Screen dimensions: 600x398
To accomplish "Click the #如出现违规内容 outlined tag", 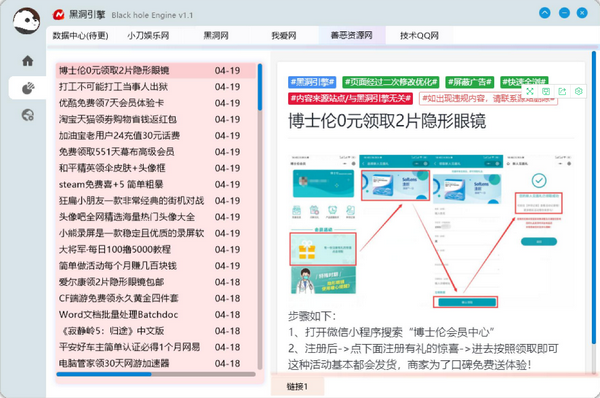I will pos(488,98).
